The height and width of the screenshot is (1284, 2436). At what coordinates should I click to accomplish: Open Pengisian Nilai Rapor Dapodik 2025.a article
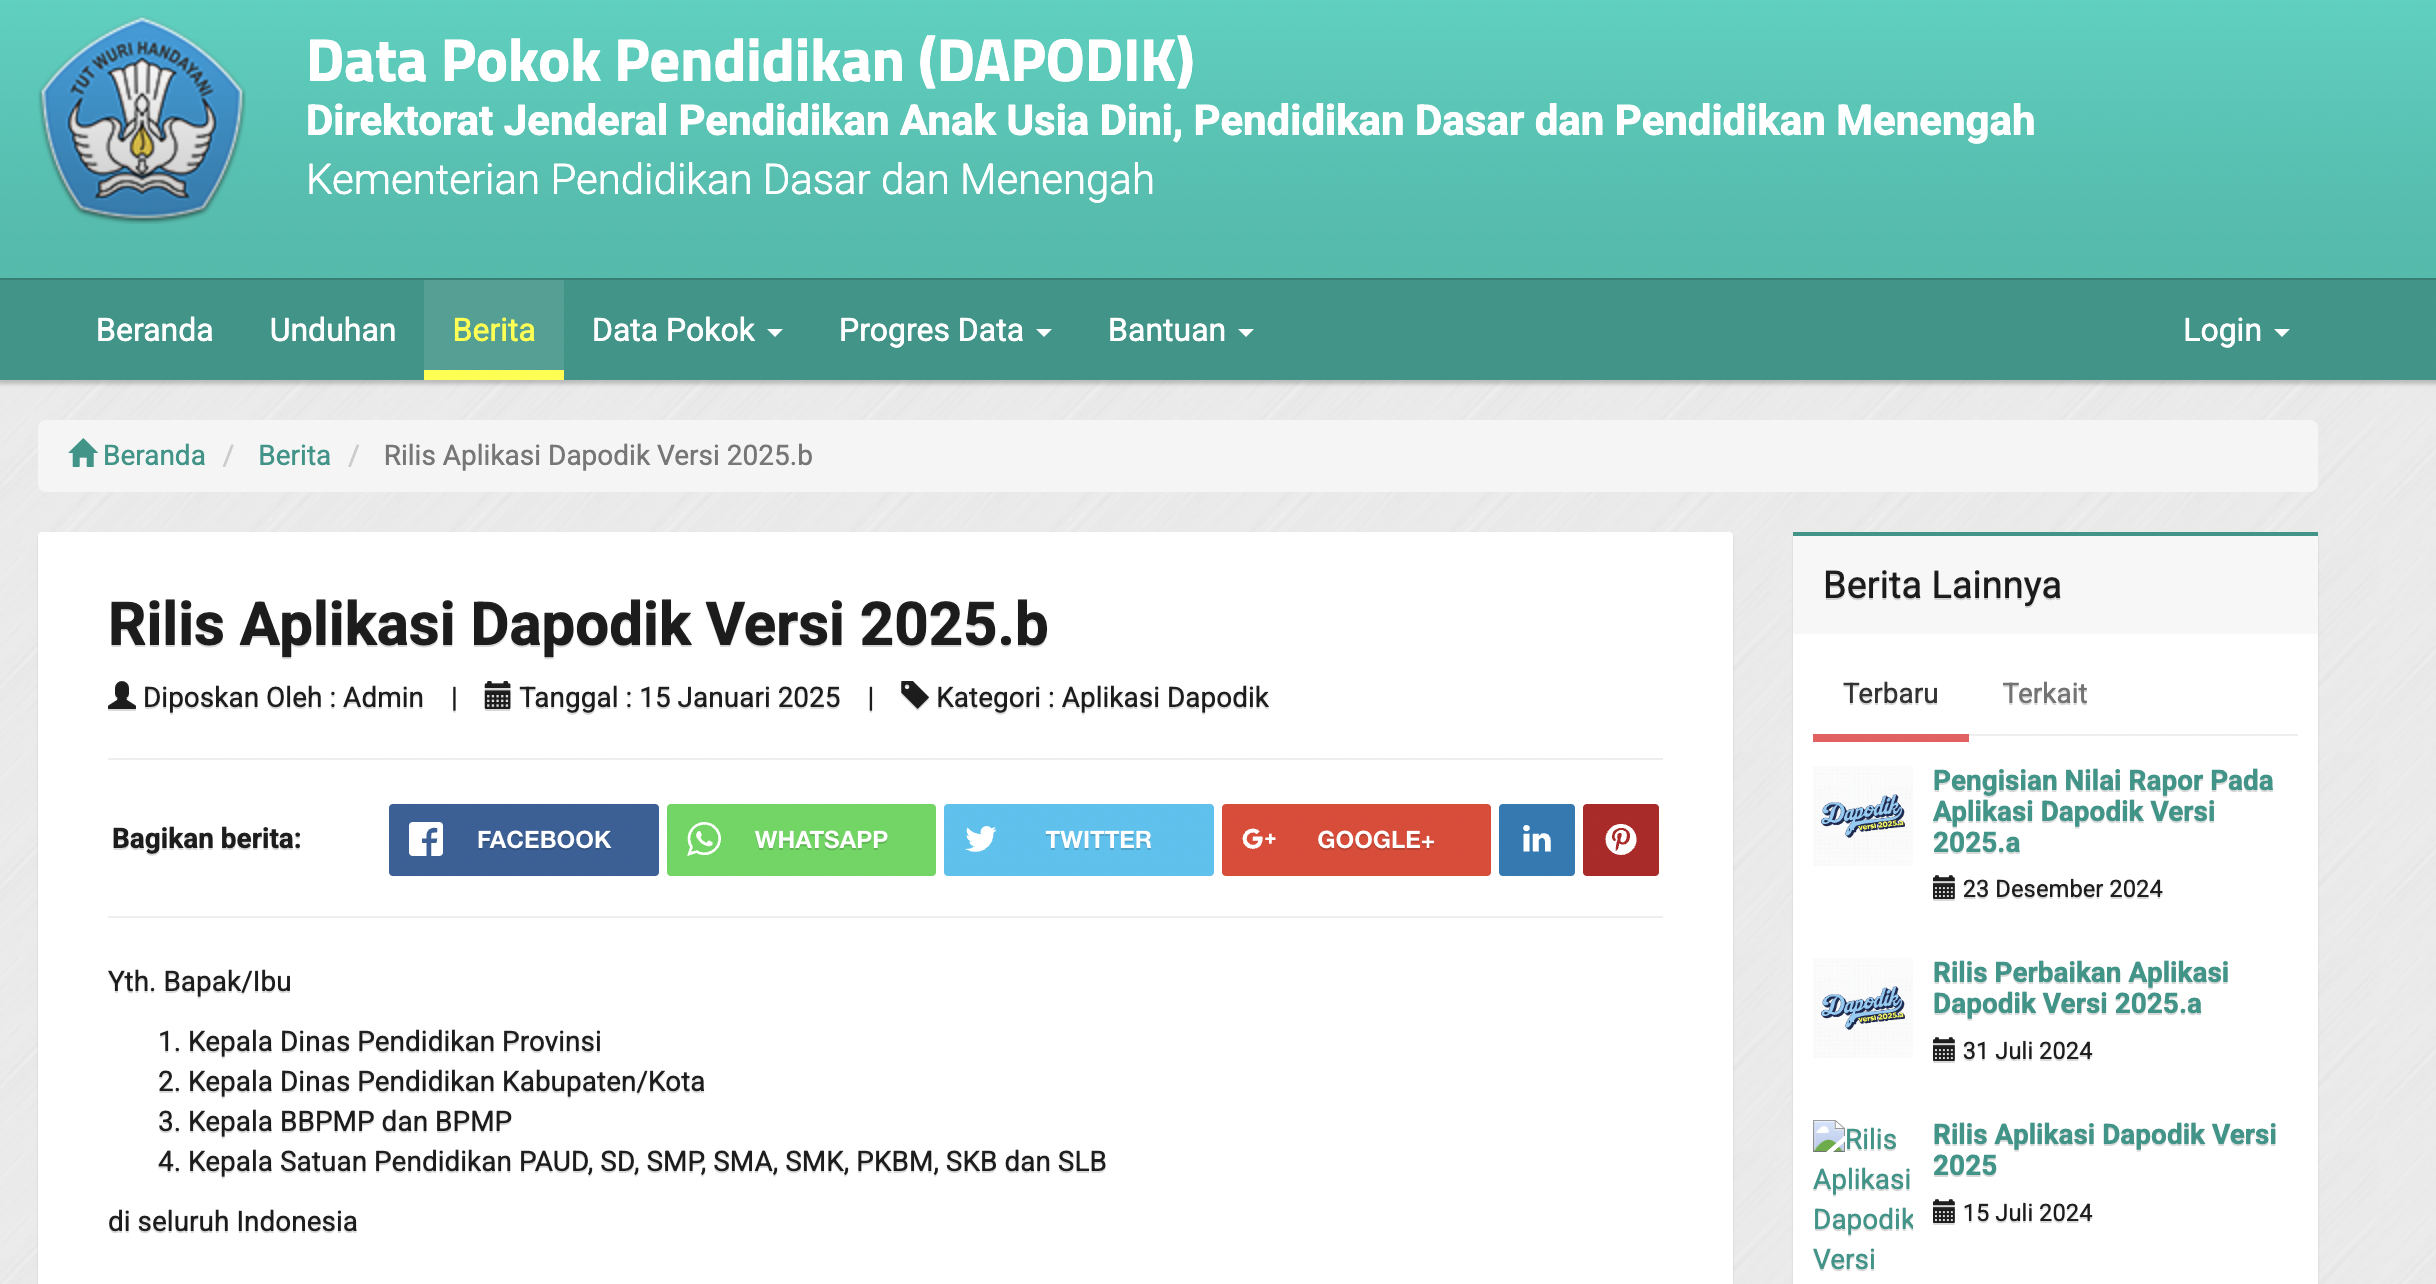[x=2100, y=811]
